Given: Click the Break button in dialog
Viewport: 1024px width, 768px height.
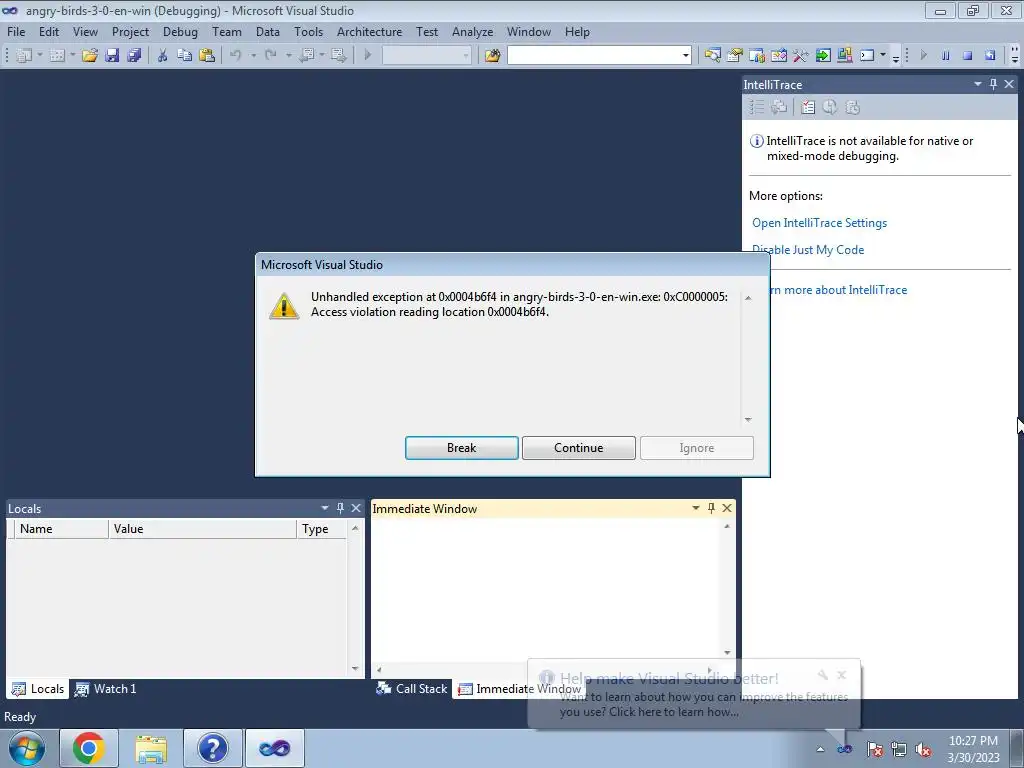Looking at the screenshot, I should [462, 448].
